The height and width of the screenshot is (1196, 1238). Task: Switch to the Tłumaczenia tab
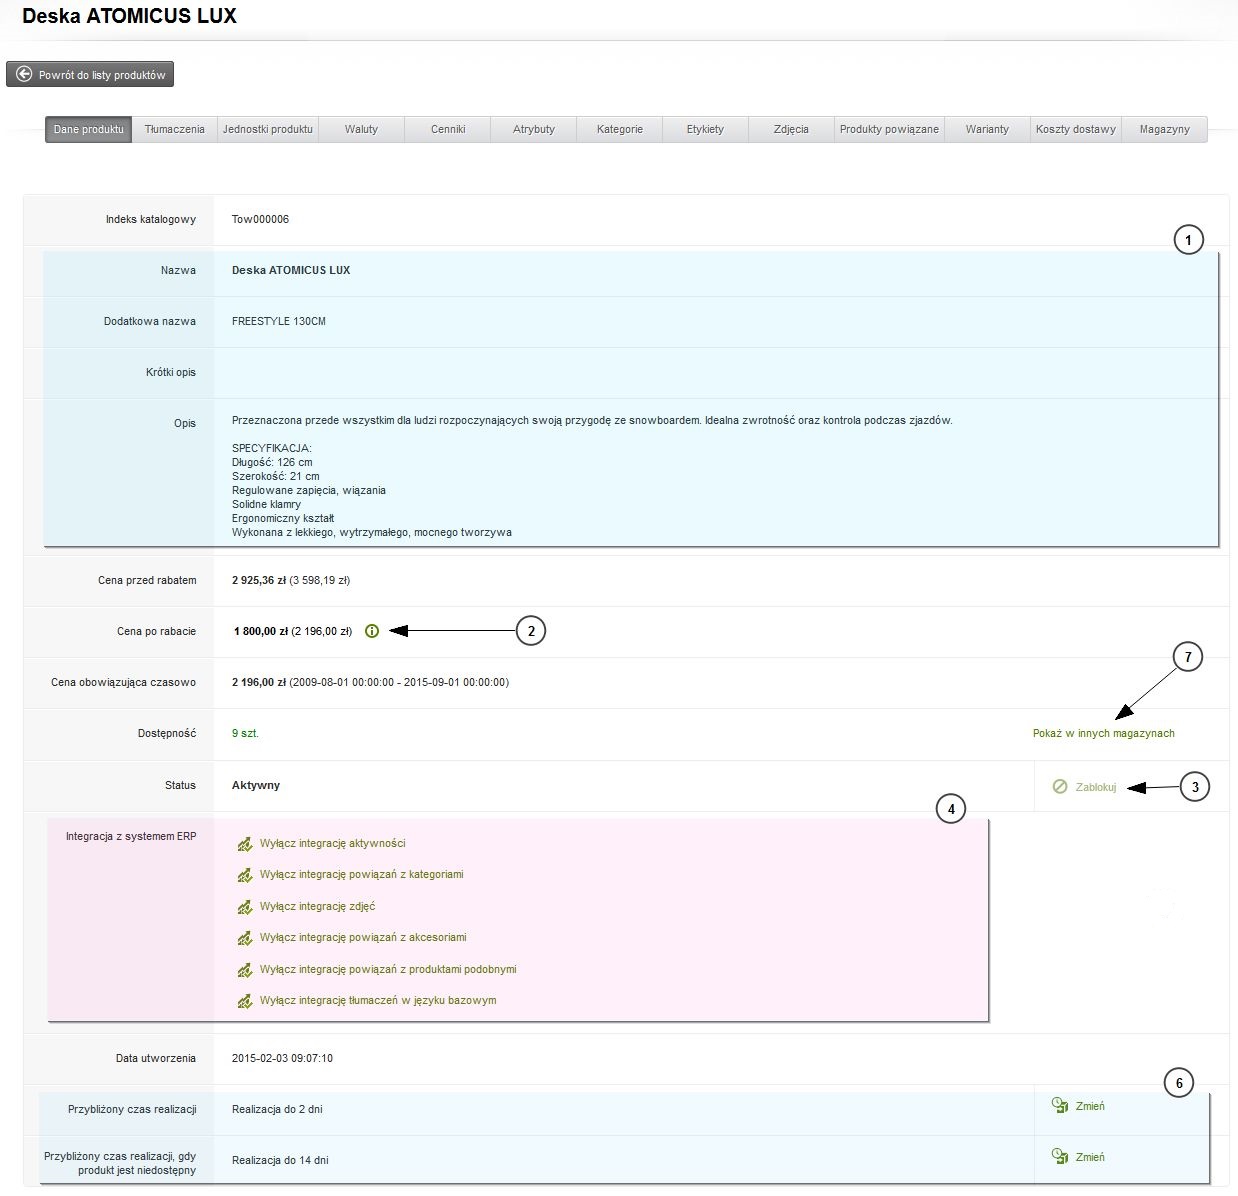(x=175, y=129)
